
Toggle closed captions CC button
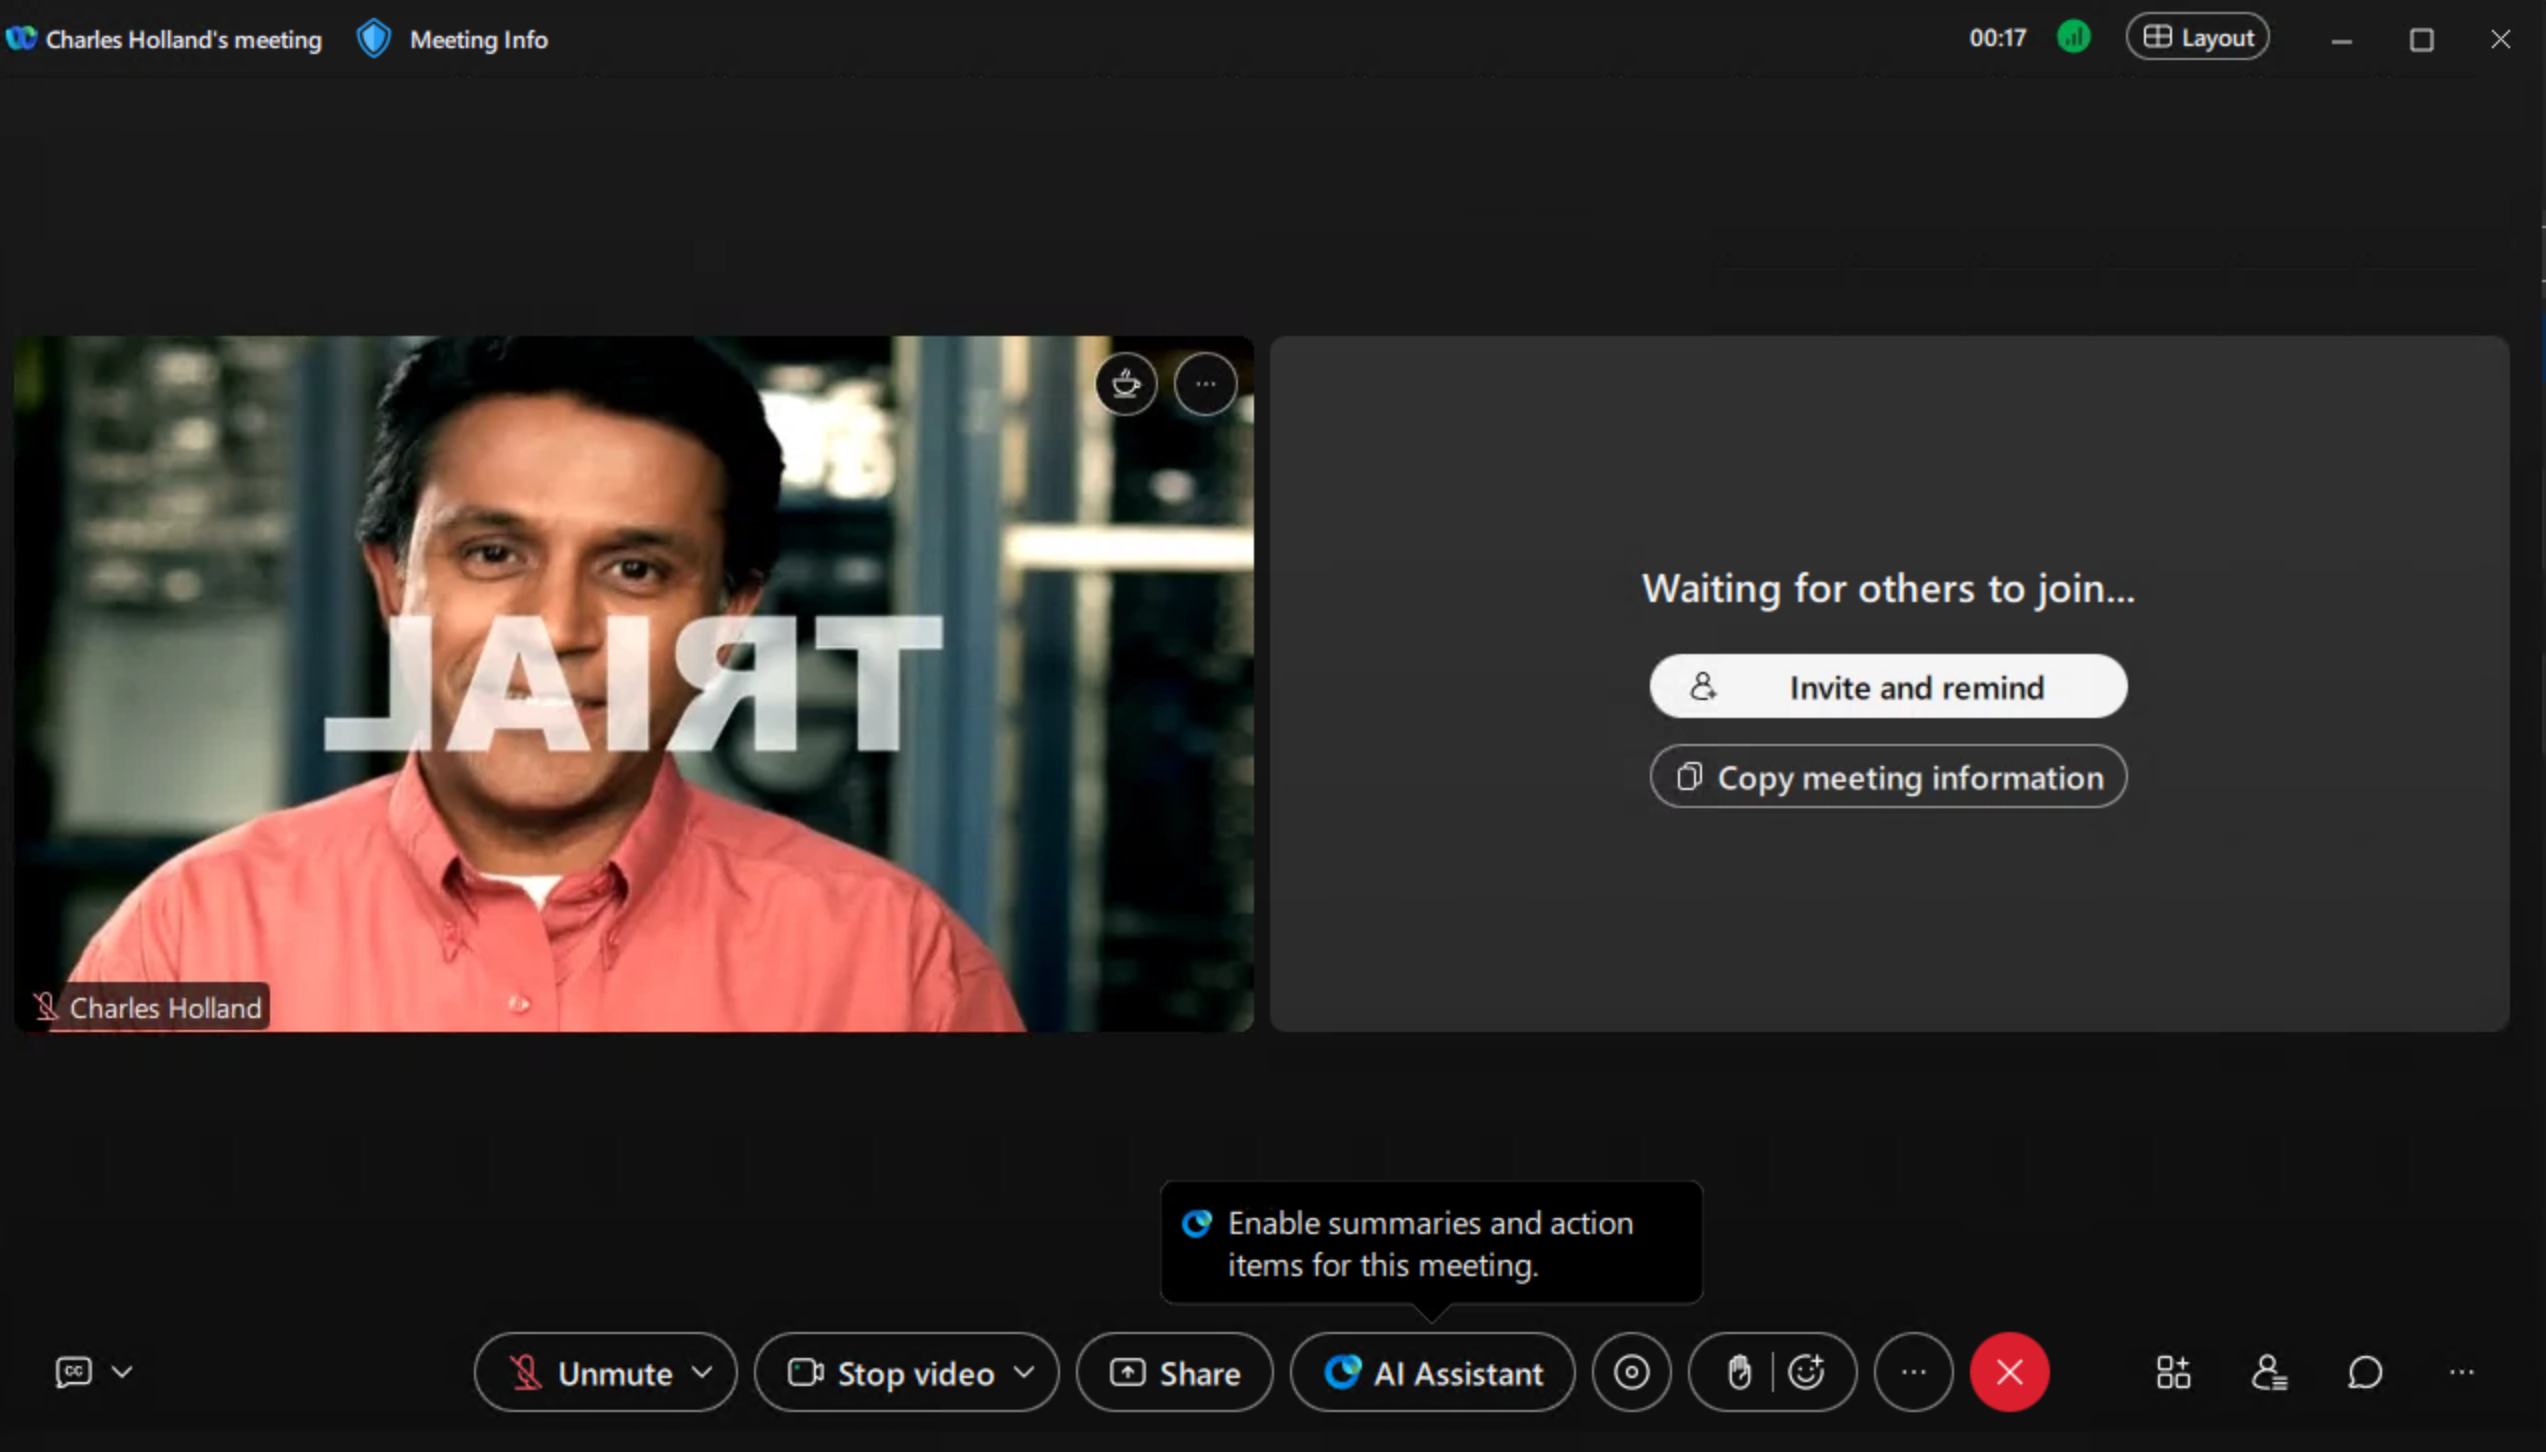73,1371
